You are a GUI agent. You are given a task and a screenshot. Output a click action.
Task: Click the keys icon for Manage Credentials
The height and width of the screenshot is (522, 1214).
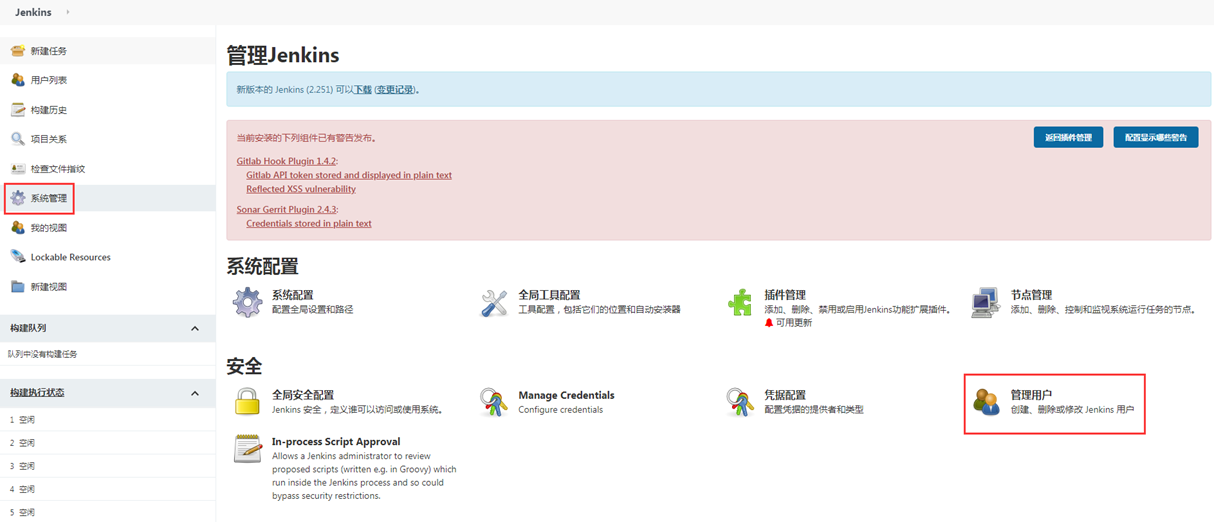click(494, 402)
